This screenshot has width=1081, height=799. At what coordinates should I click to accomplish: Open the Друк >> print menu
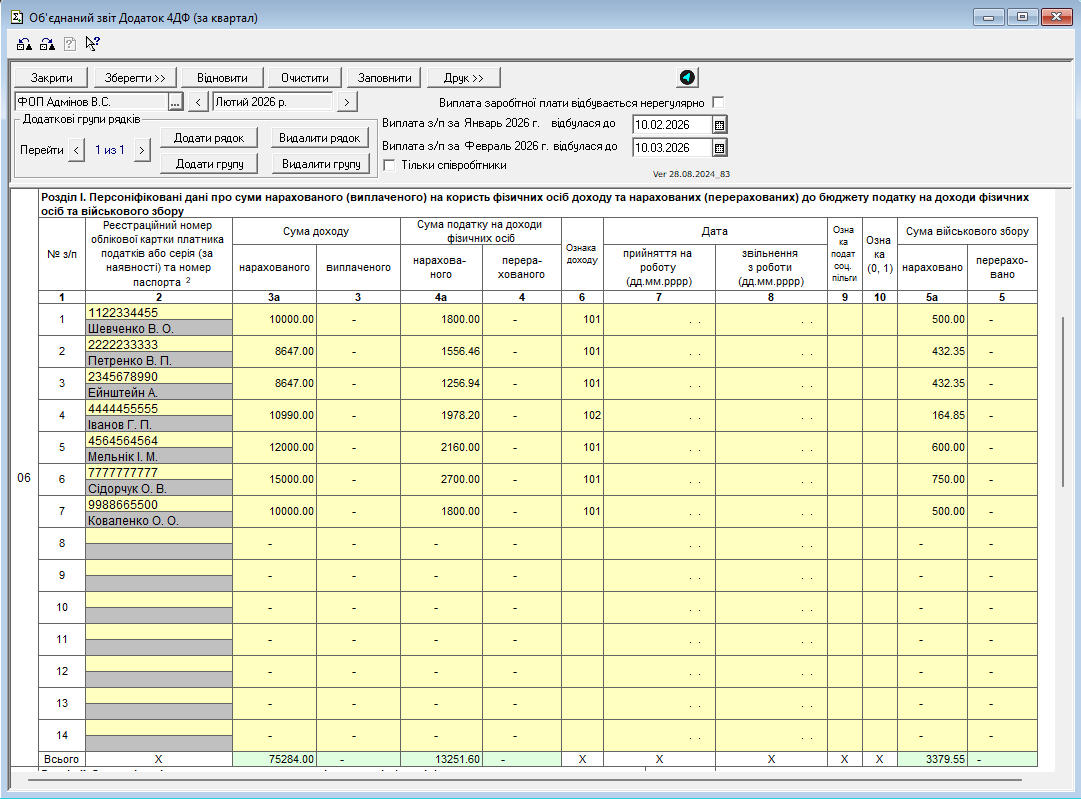(x=464, y=78)
